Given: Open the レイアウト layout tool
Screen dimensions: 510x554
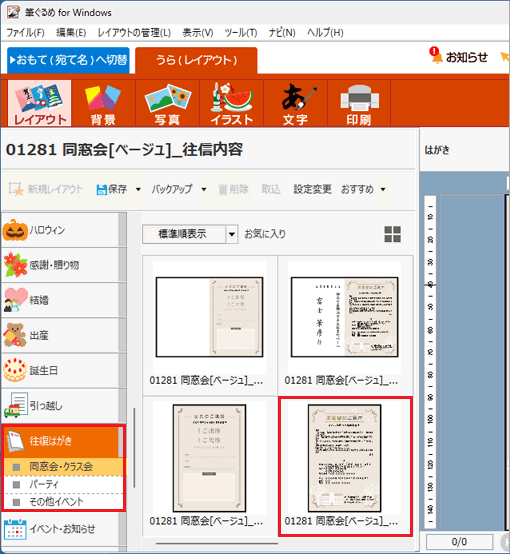Looking at the screenshot, I should [x=40, y=103].
